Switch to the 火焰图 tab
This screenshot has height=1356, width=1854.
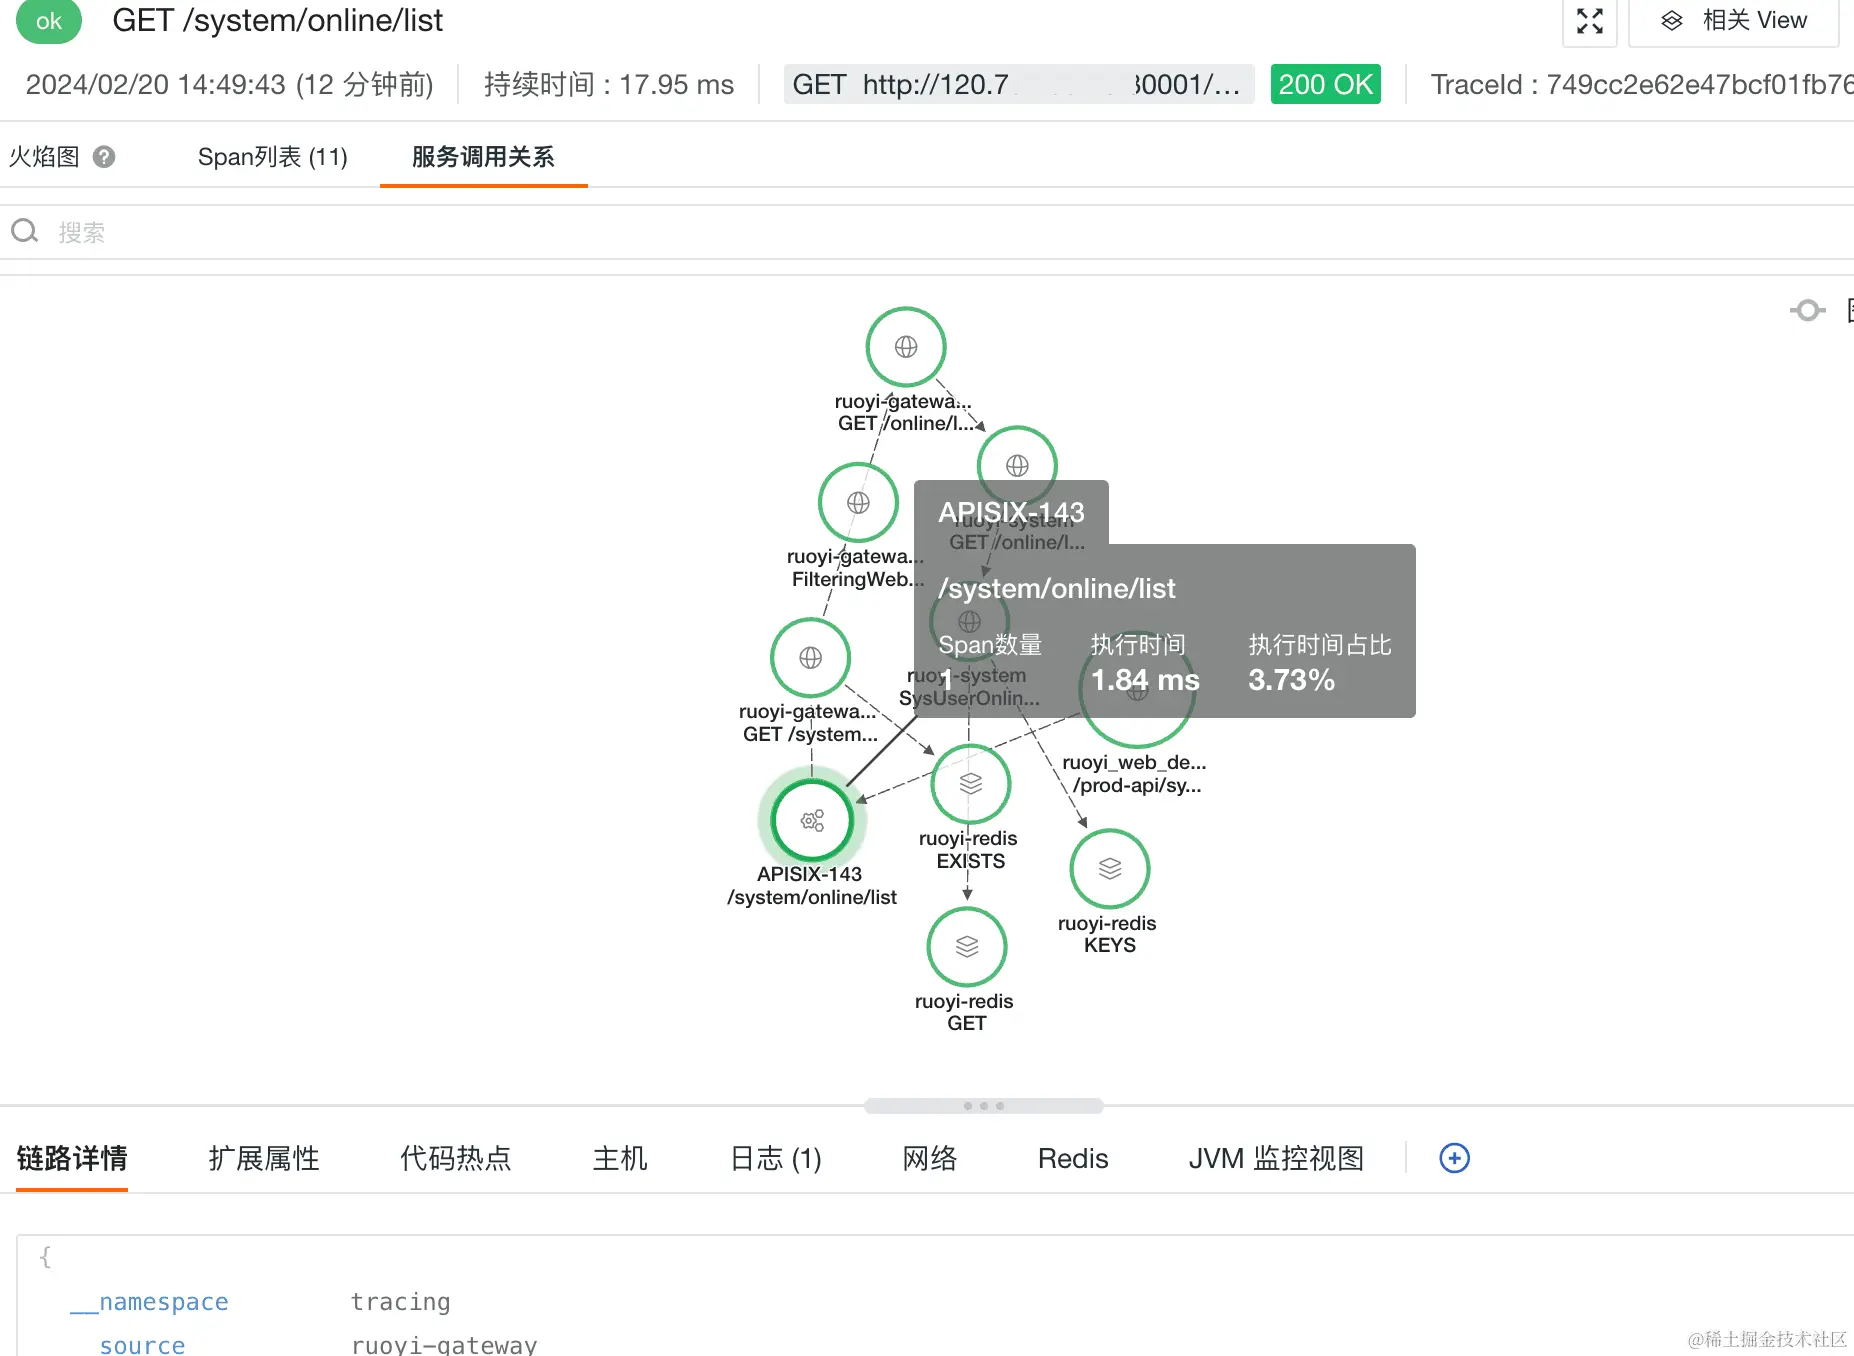point(44,157)
